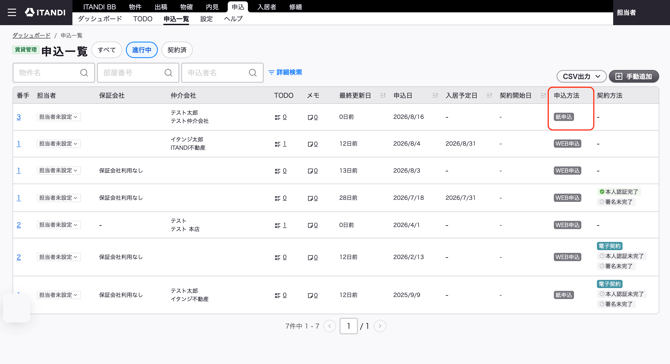The width and height of the screenshot is (670, 364).
Task: Click the magnifier icon in the 申込者名 search box
Action: pos(253,73)
